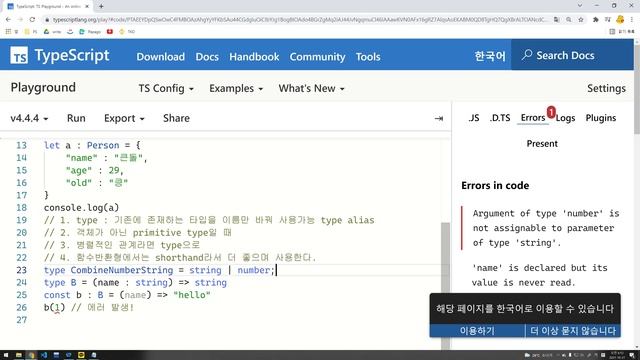Click the Share button
Image resolution: width=640 pixels, height=360 pixels.
[176, 118]
